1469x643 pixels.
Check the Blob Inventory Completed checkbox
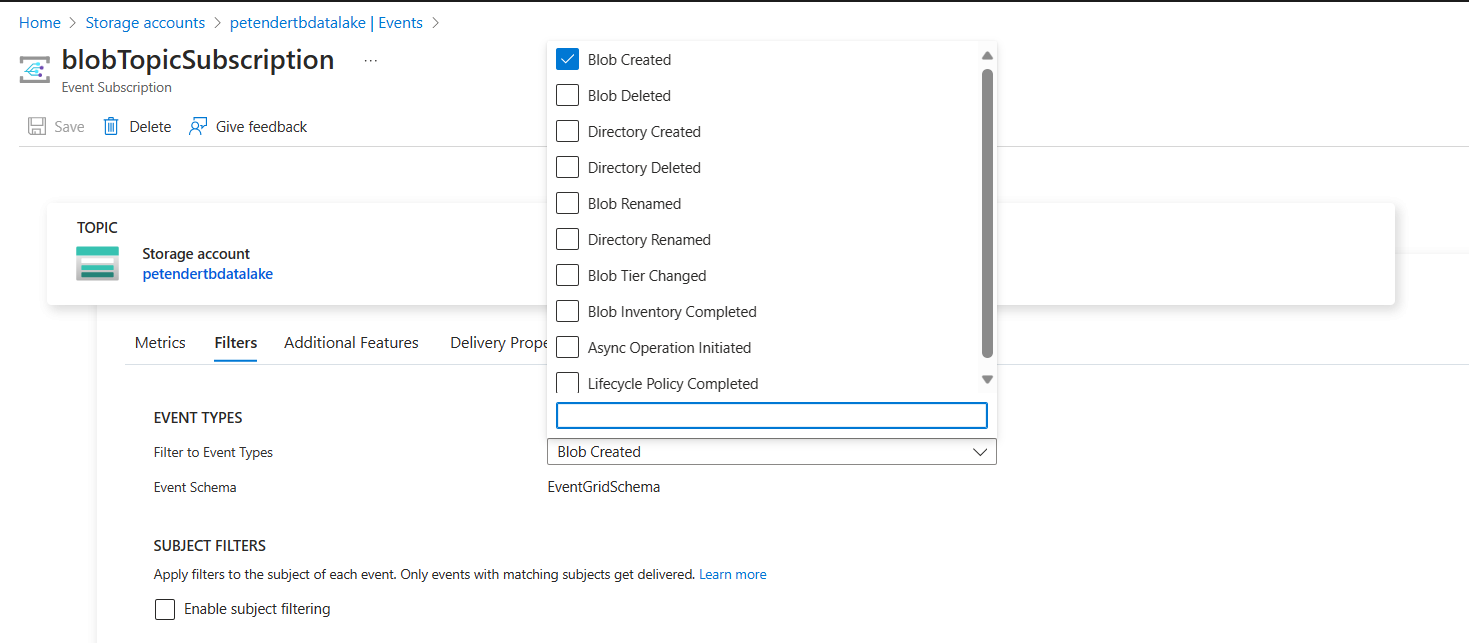(x=567, y=311)
